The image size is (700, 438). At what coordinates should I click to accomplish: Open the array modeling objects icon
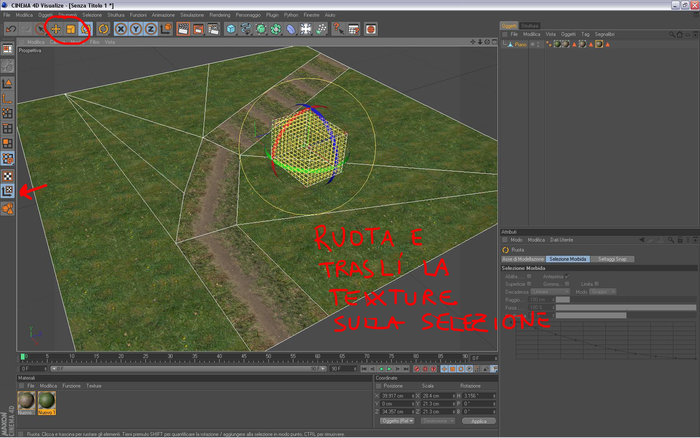[276, 29]
